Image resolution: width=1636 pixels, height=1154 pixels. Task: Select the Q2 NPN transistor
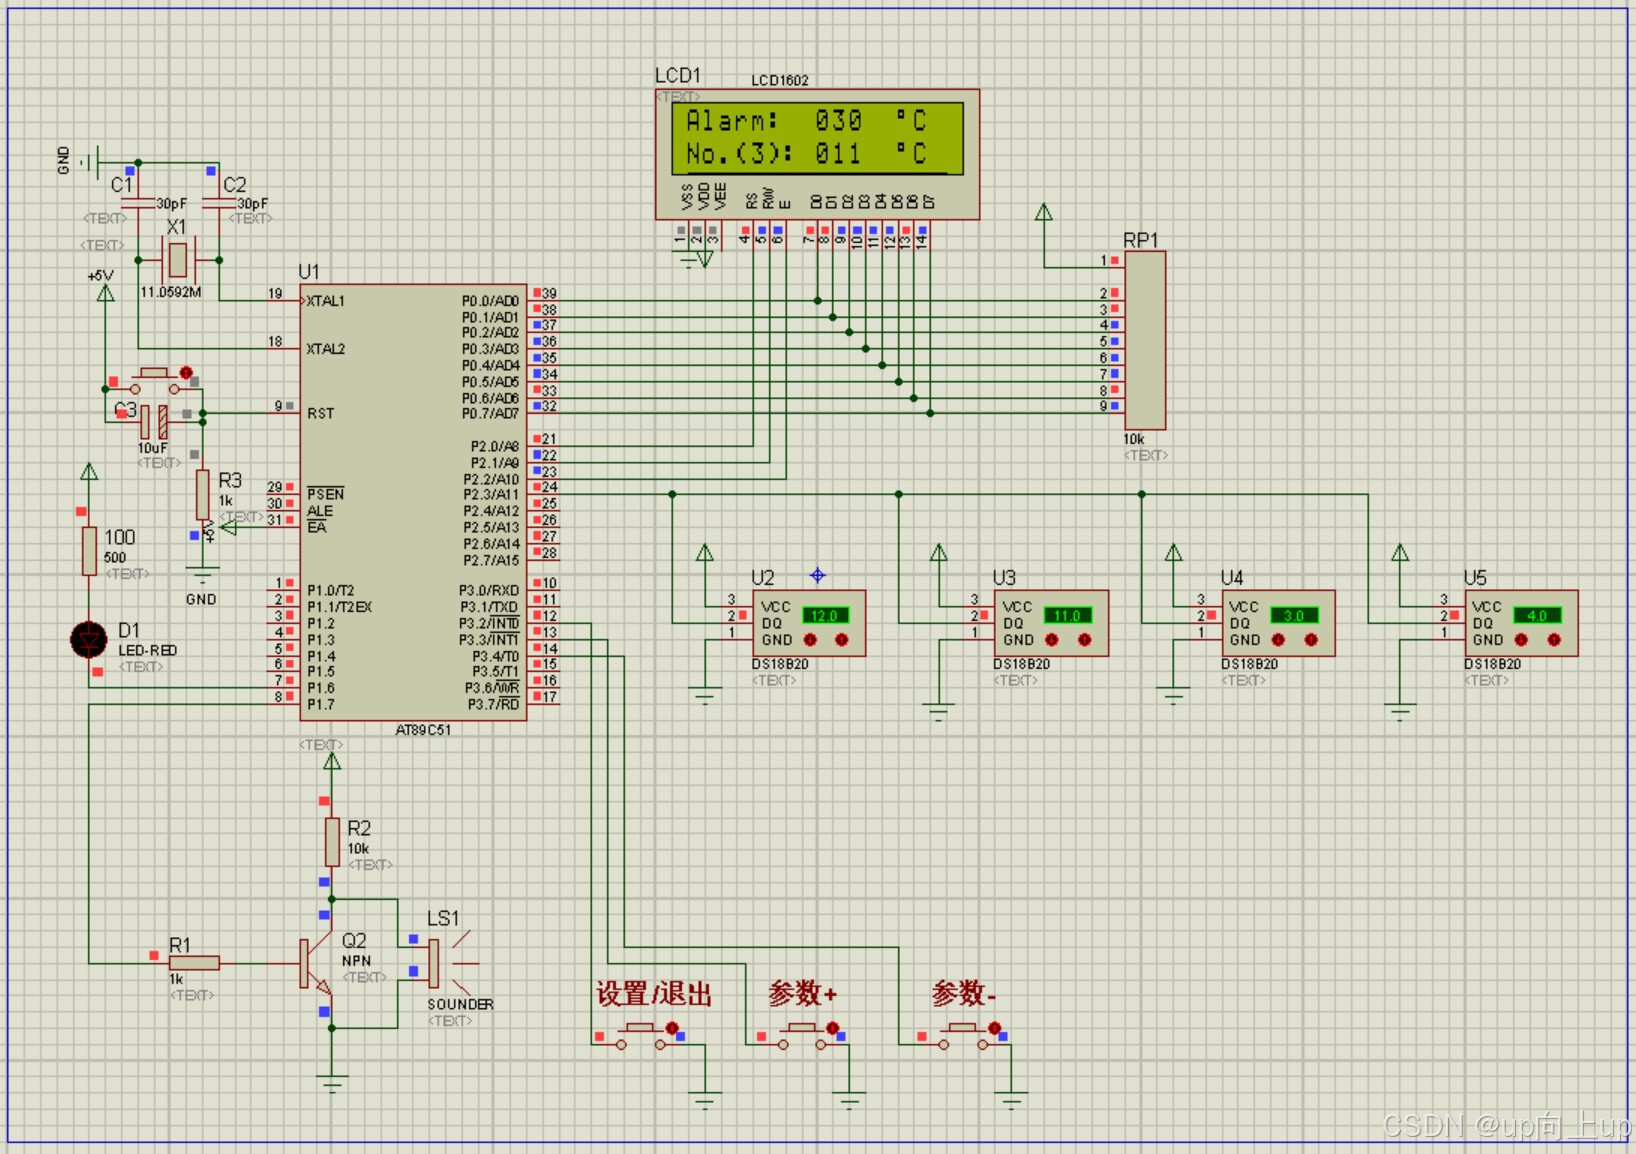pos(317,964)
